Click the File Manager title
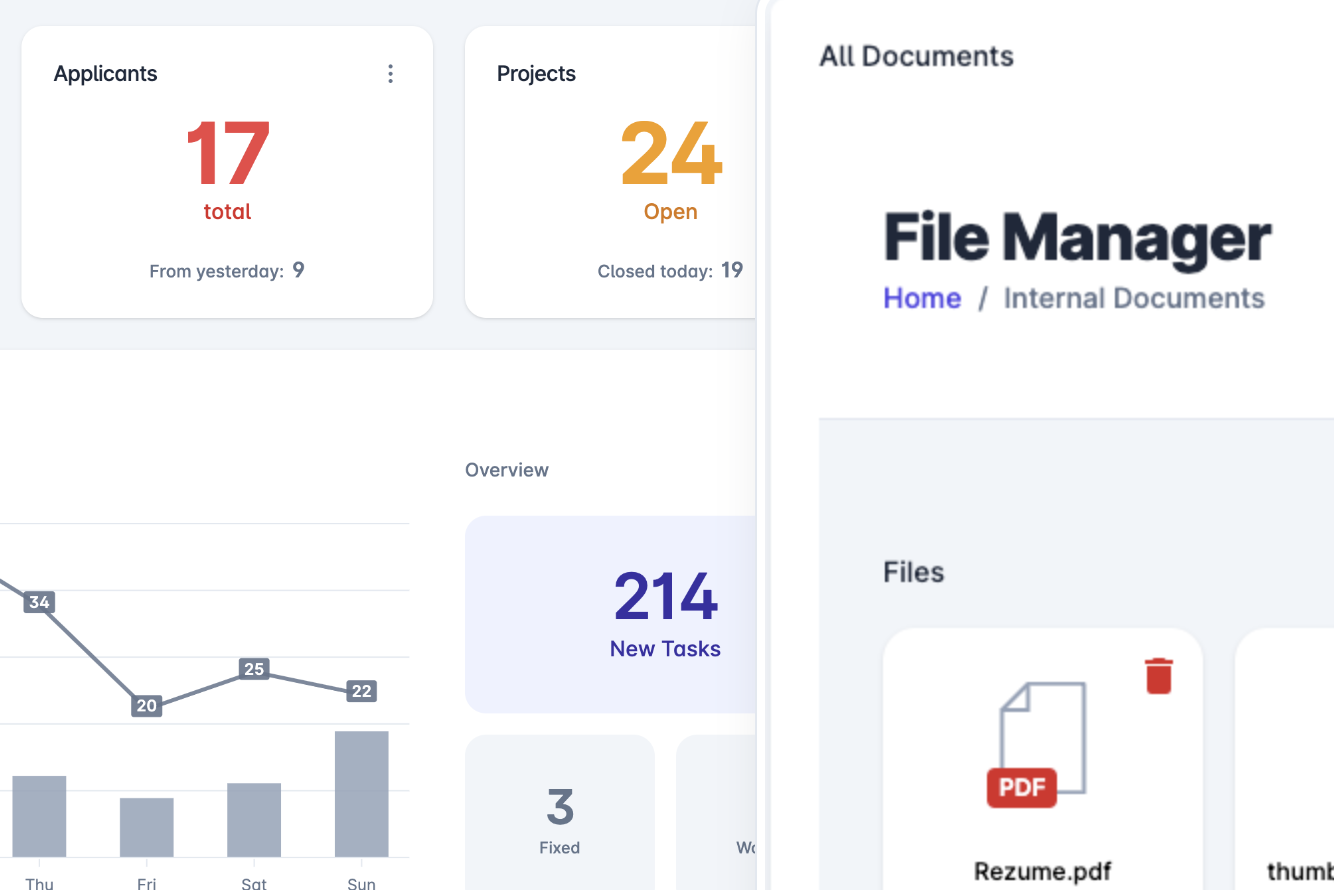This screenshot has width=1334, height=890. coord(1078,239)
